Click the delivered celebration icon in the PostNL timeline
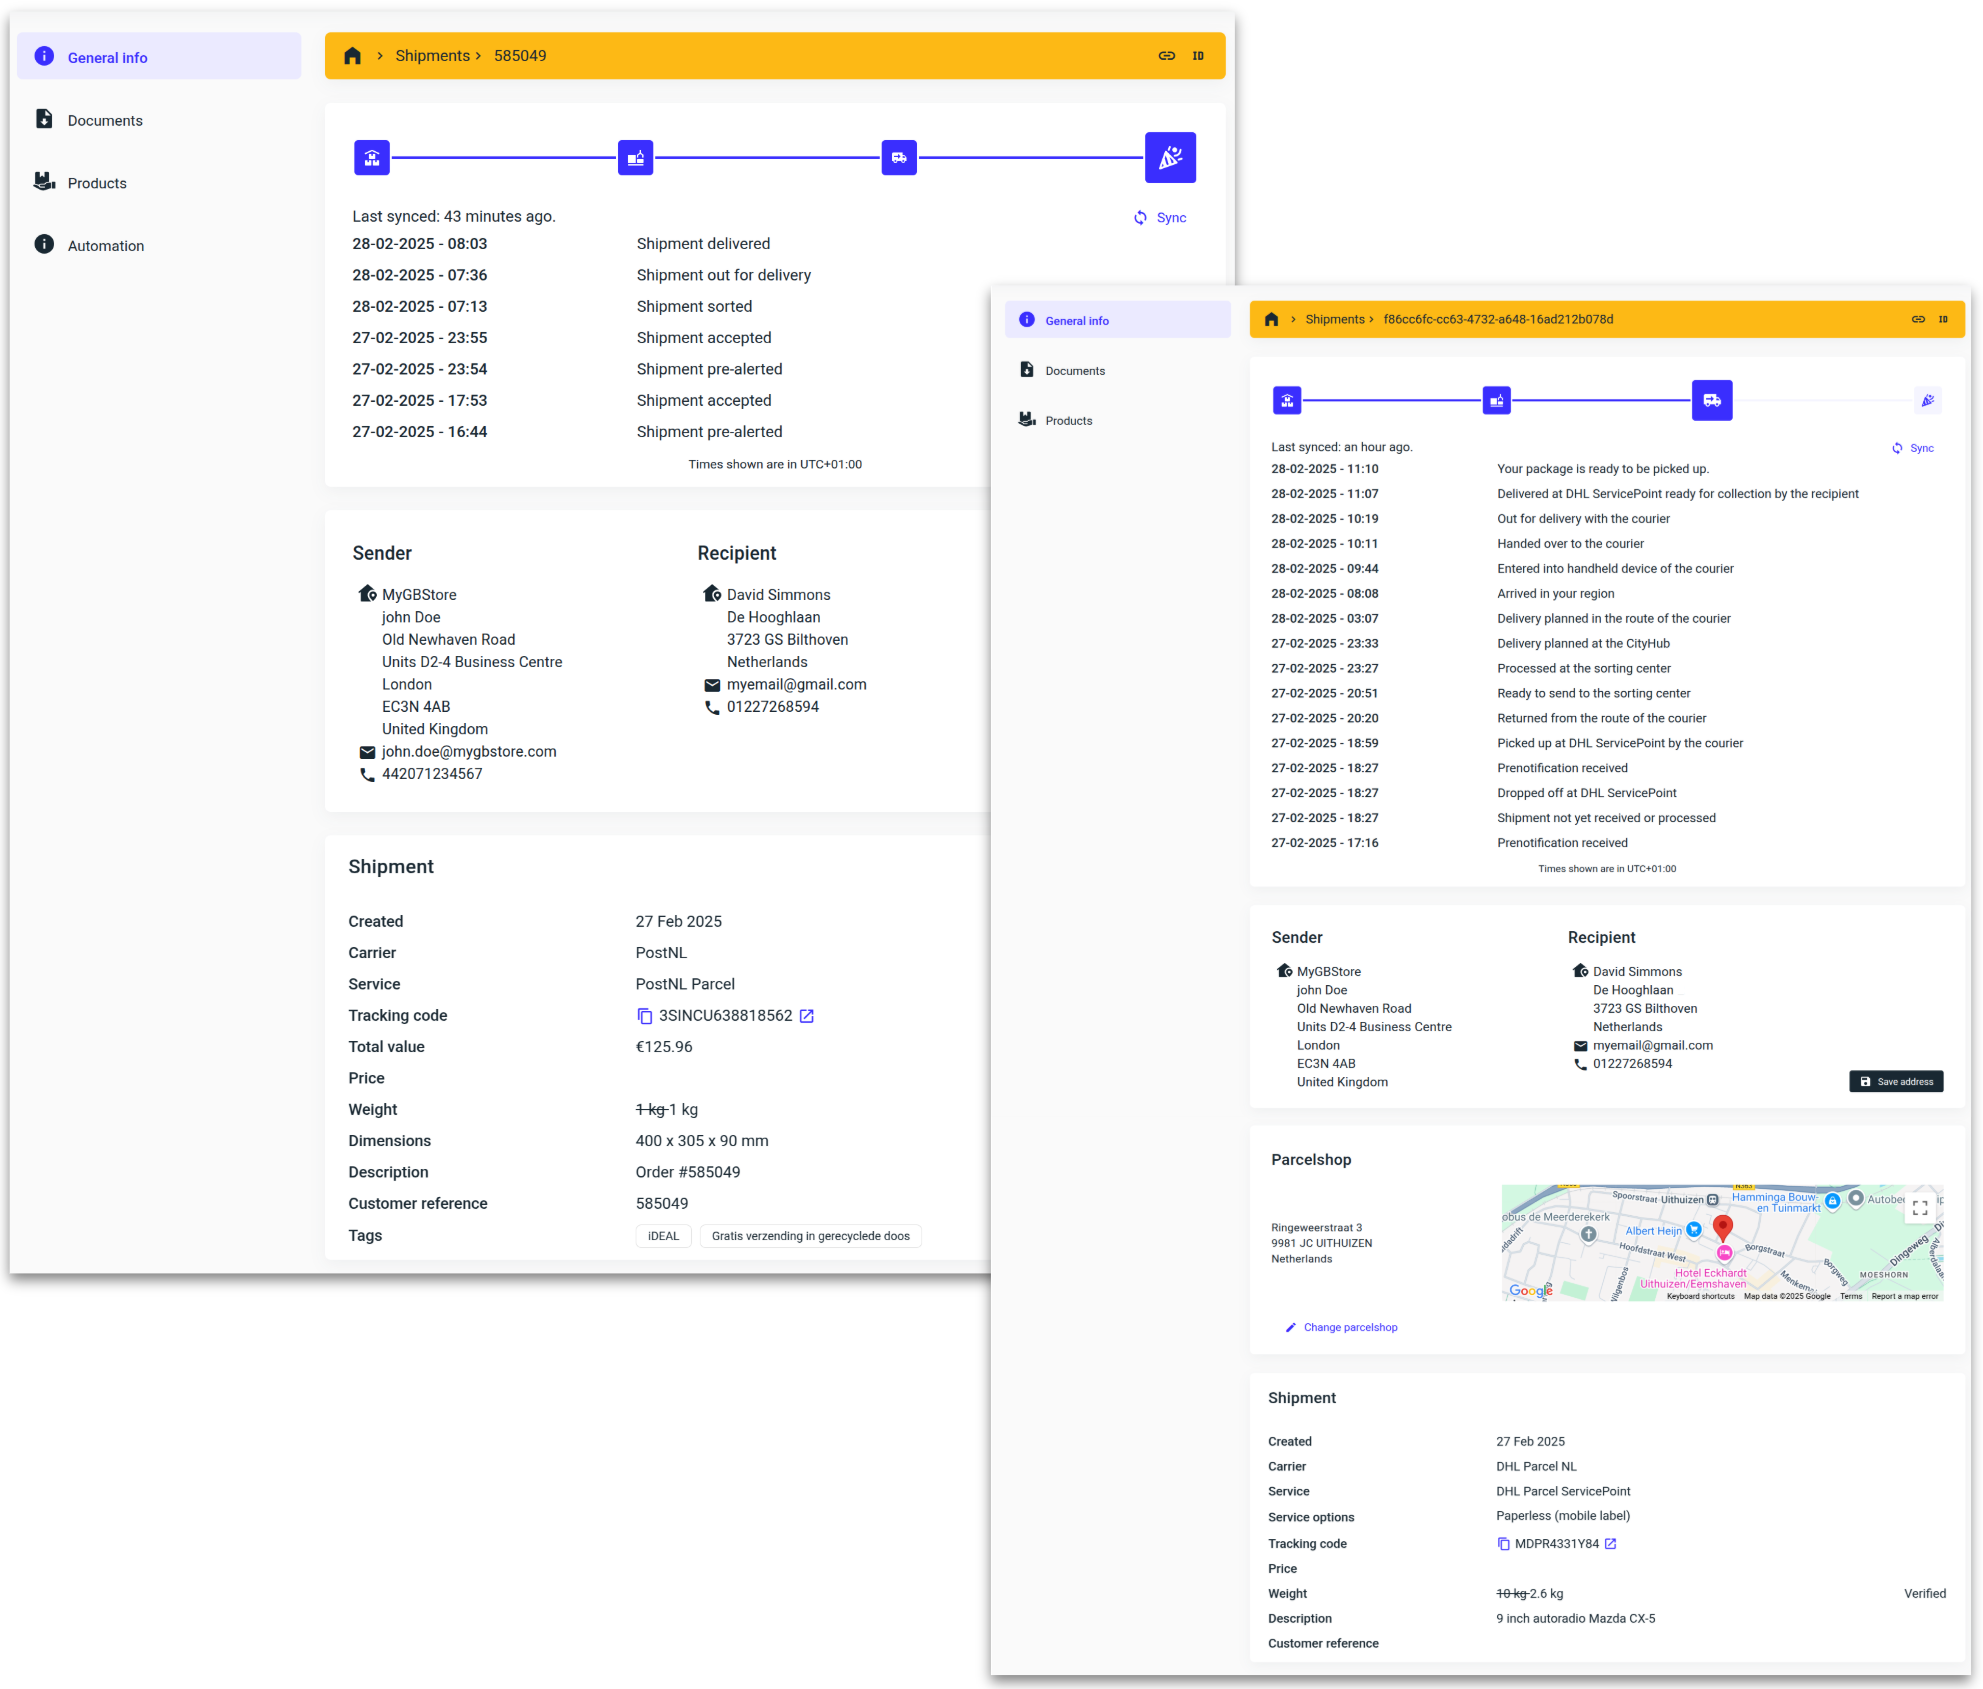The image size is (1983, 1689). (1170, 158)
